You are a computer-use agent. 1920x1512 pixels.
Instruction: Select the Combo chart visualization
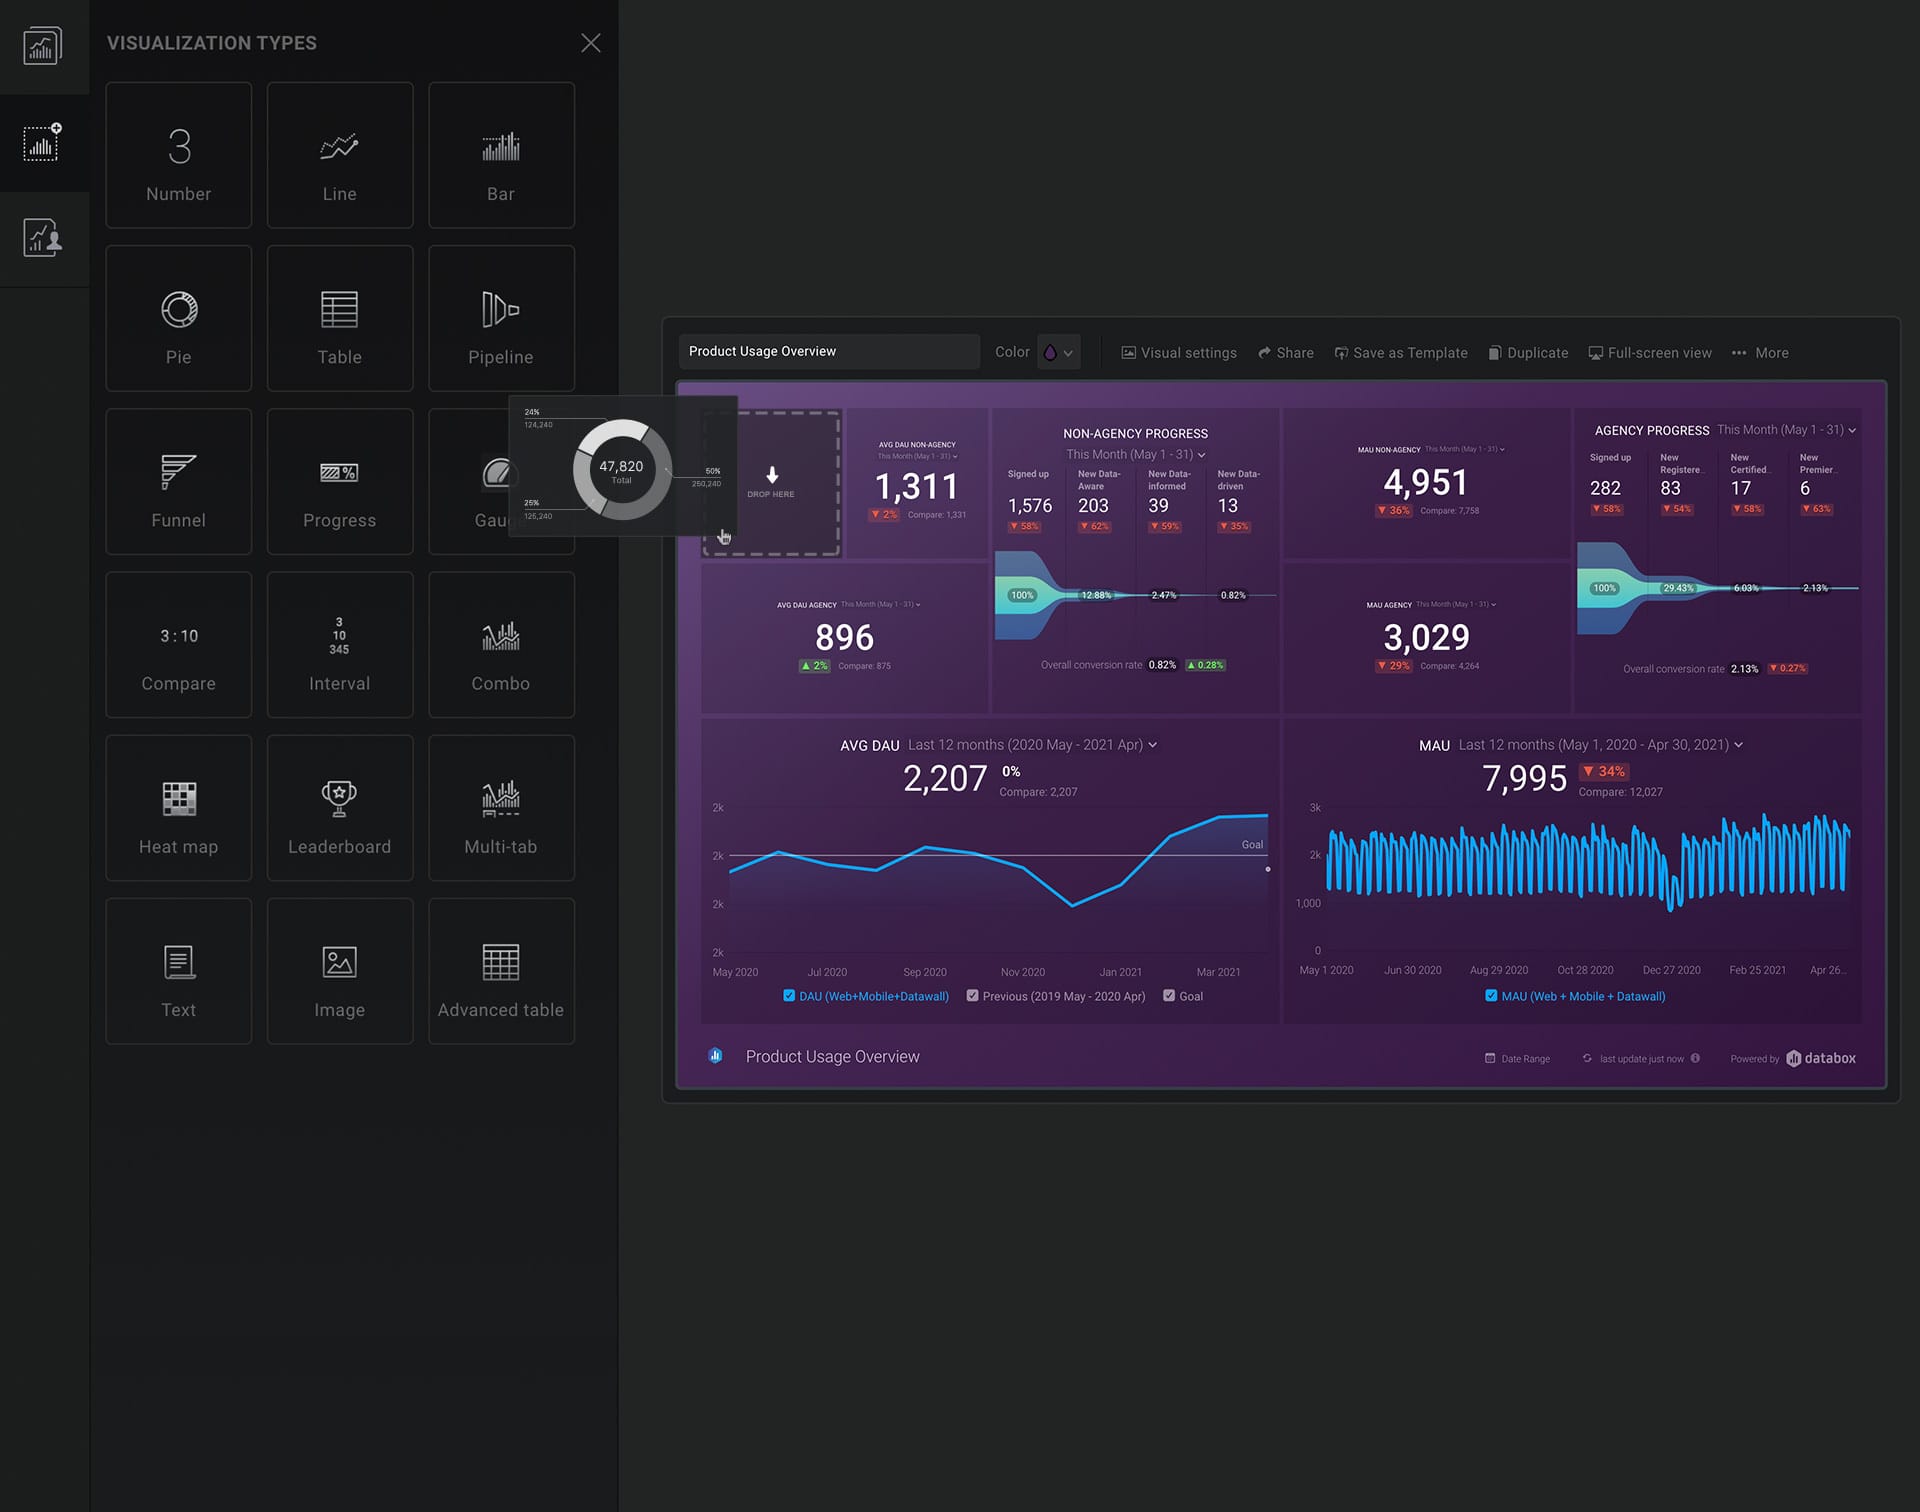tap(501, 644)
